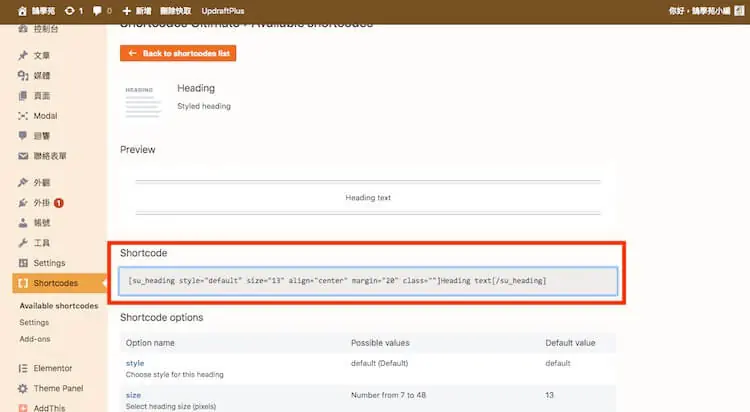
Task: Click 'default' in the Default value column
Action: [x=558, y=363]
